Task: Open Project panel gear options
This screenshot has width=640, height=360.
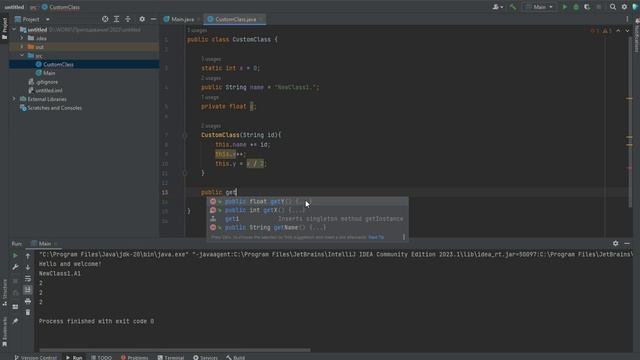Action: click(142, 19)
